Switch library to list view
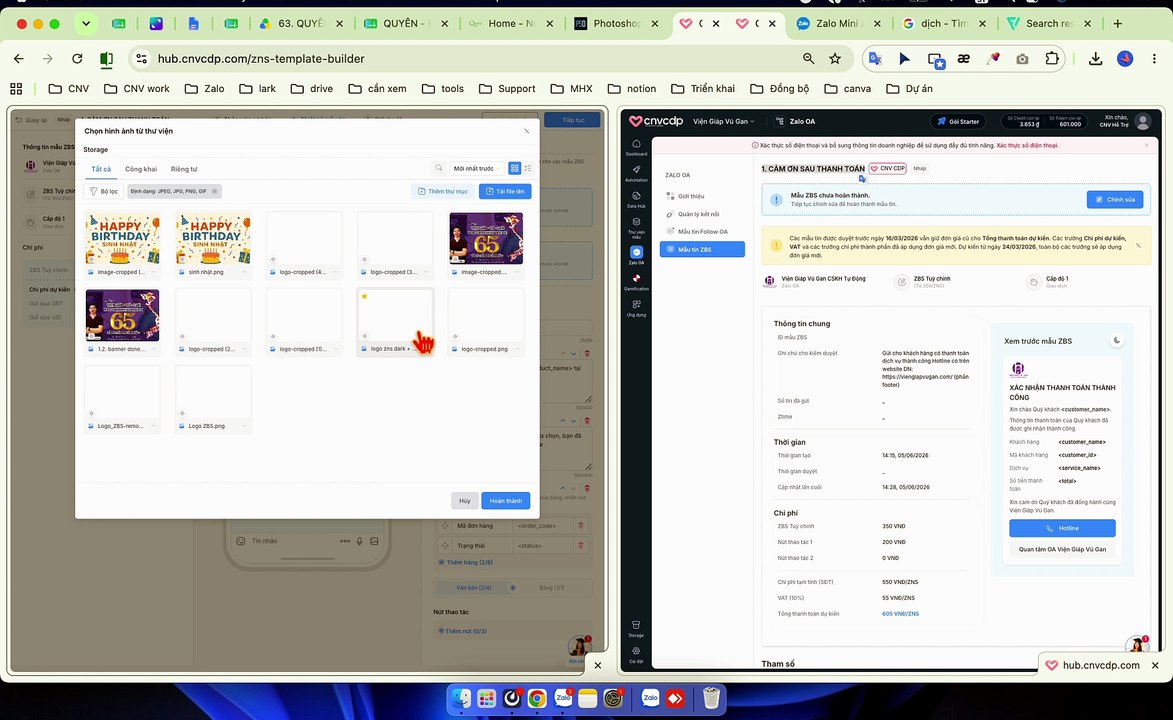This screenshot has width=1173, height=720. pyautogui.click(x=527, y=168)
